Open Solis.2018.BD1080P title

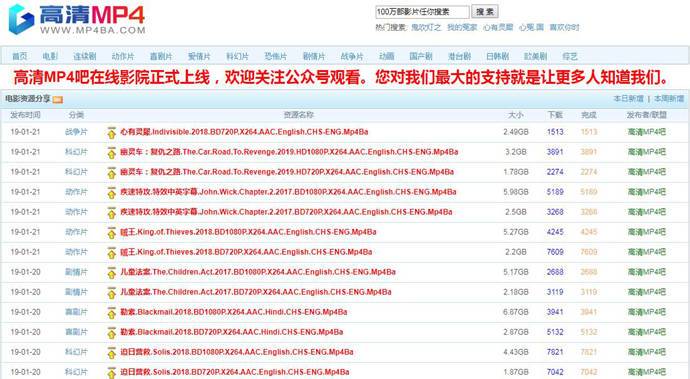(x=237, y=352)
